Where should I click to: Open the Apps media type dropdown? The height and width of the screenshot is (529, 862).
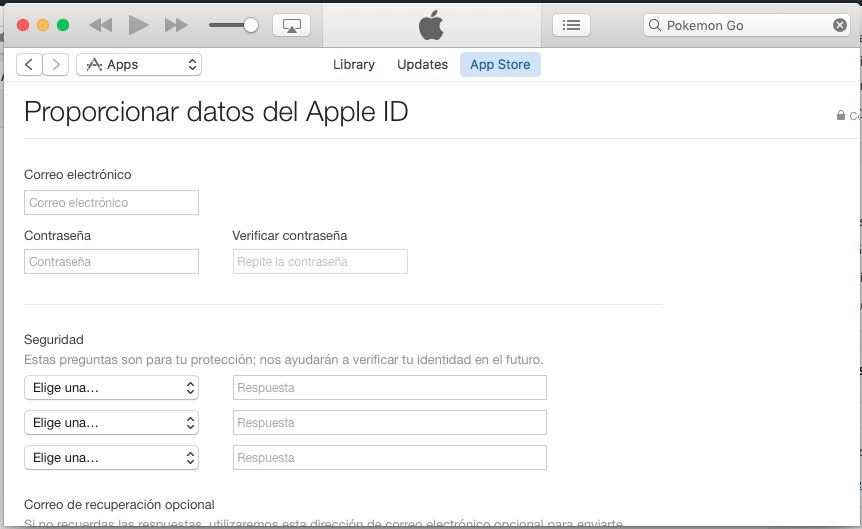pos(139,65)
